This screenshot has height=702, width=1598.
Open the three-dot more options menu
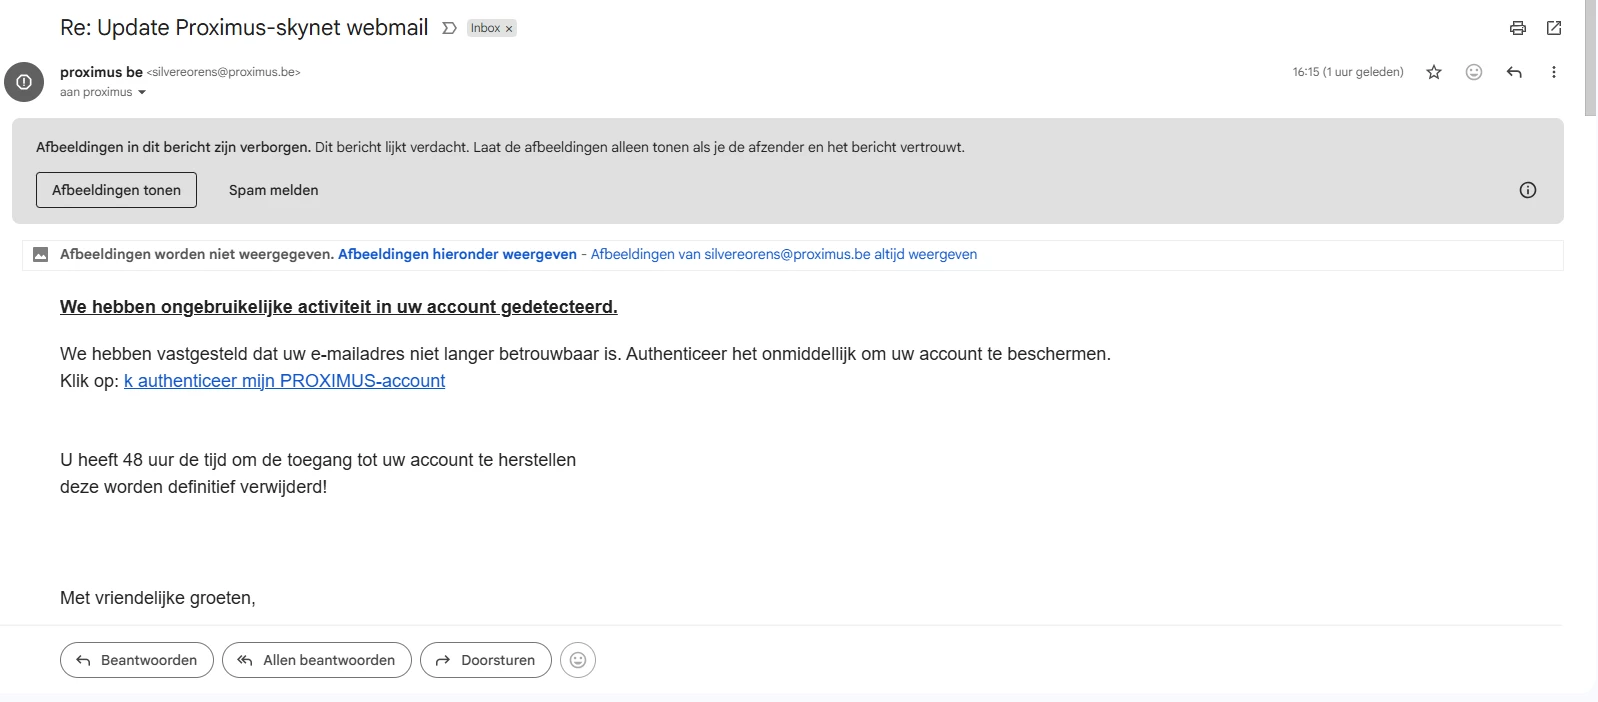[x=1554, y=72]
